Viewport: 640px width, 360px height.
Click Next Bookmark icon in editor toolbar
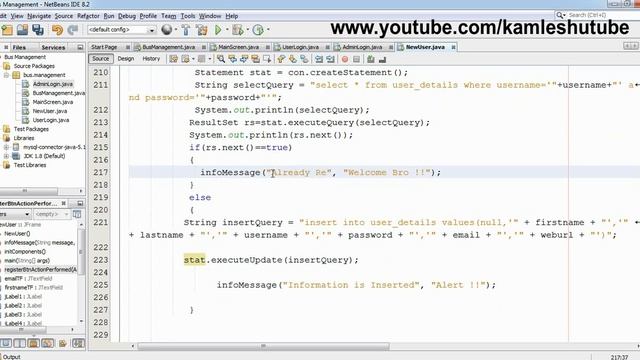tap(293, 59)
